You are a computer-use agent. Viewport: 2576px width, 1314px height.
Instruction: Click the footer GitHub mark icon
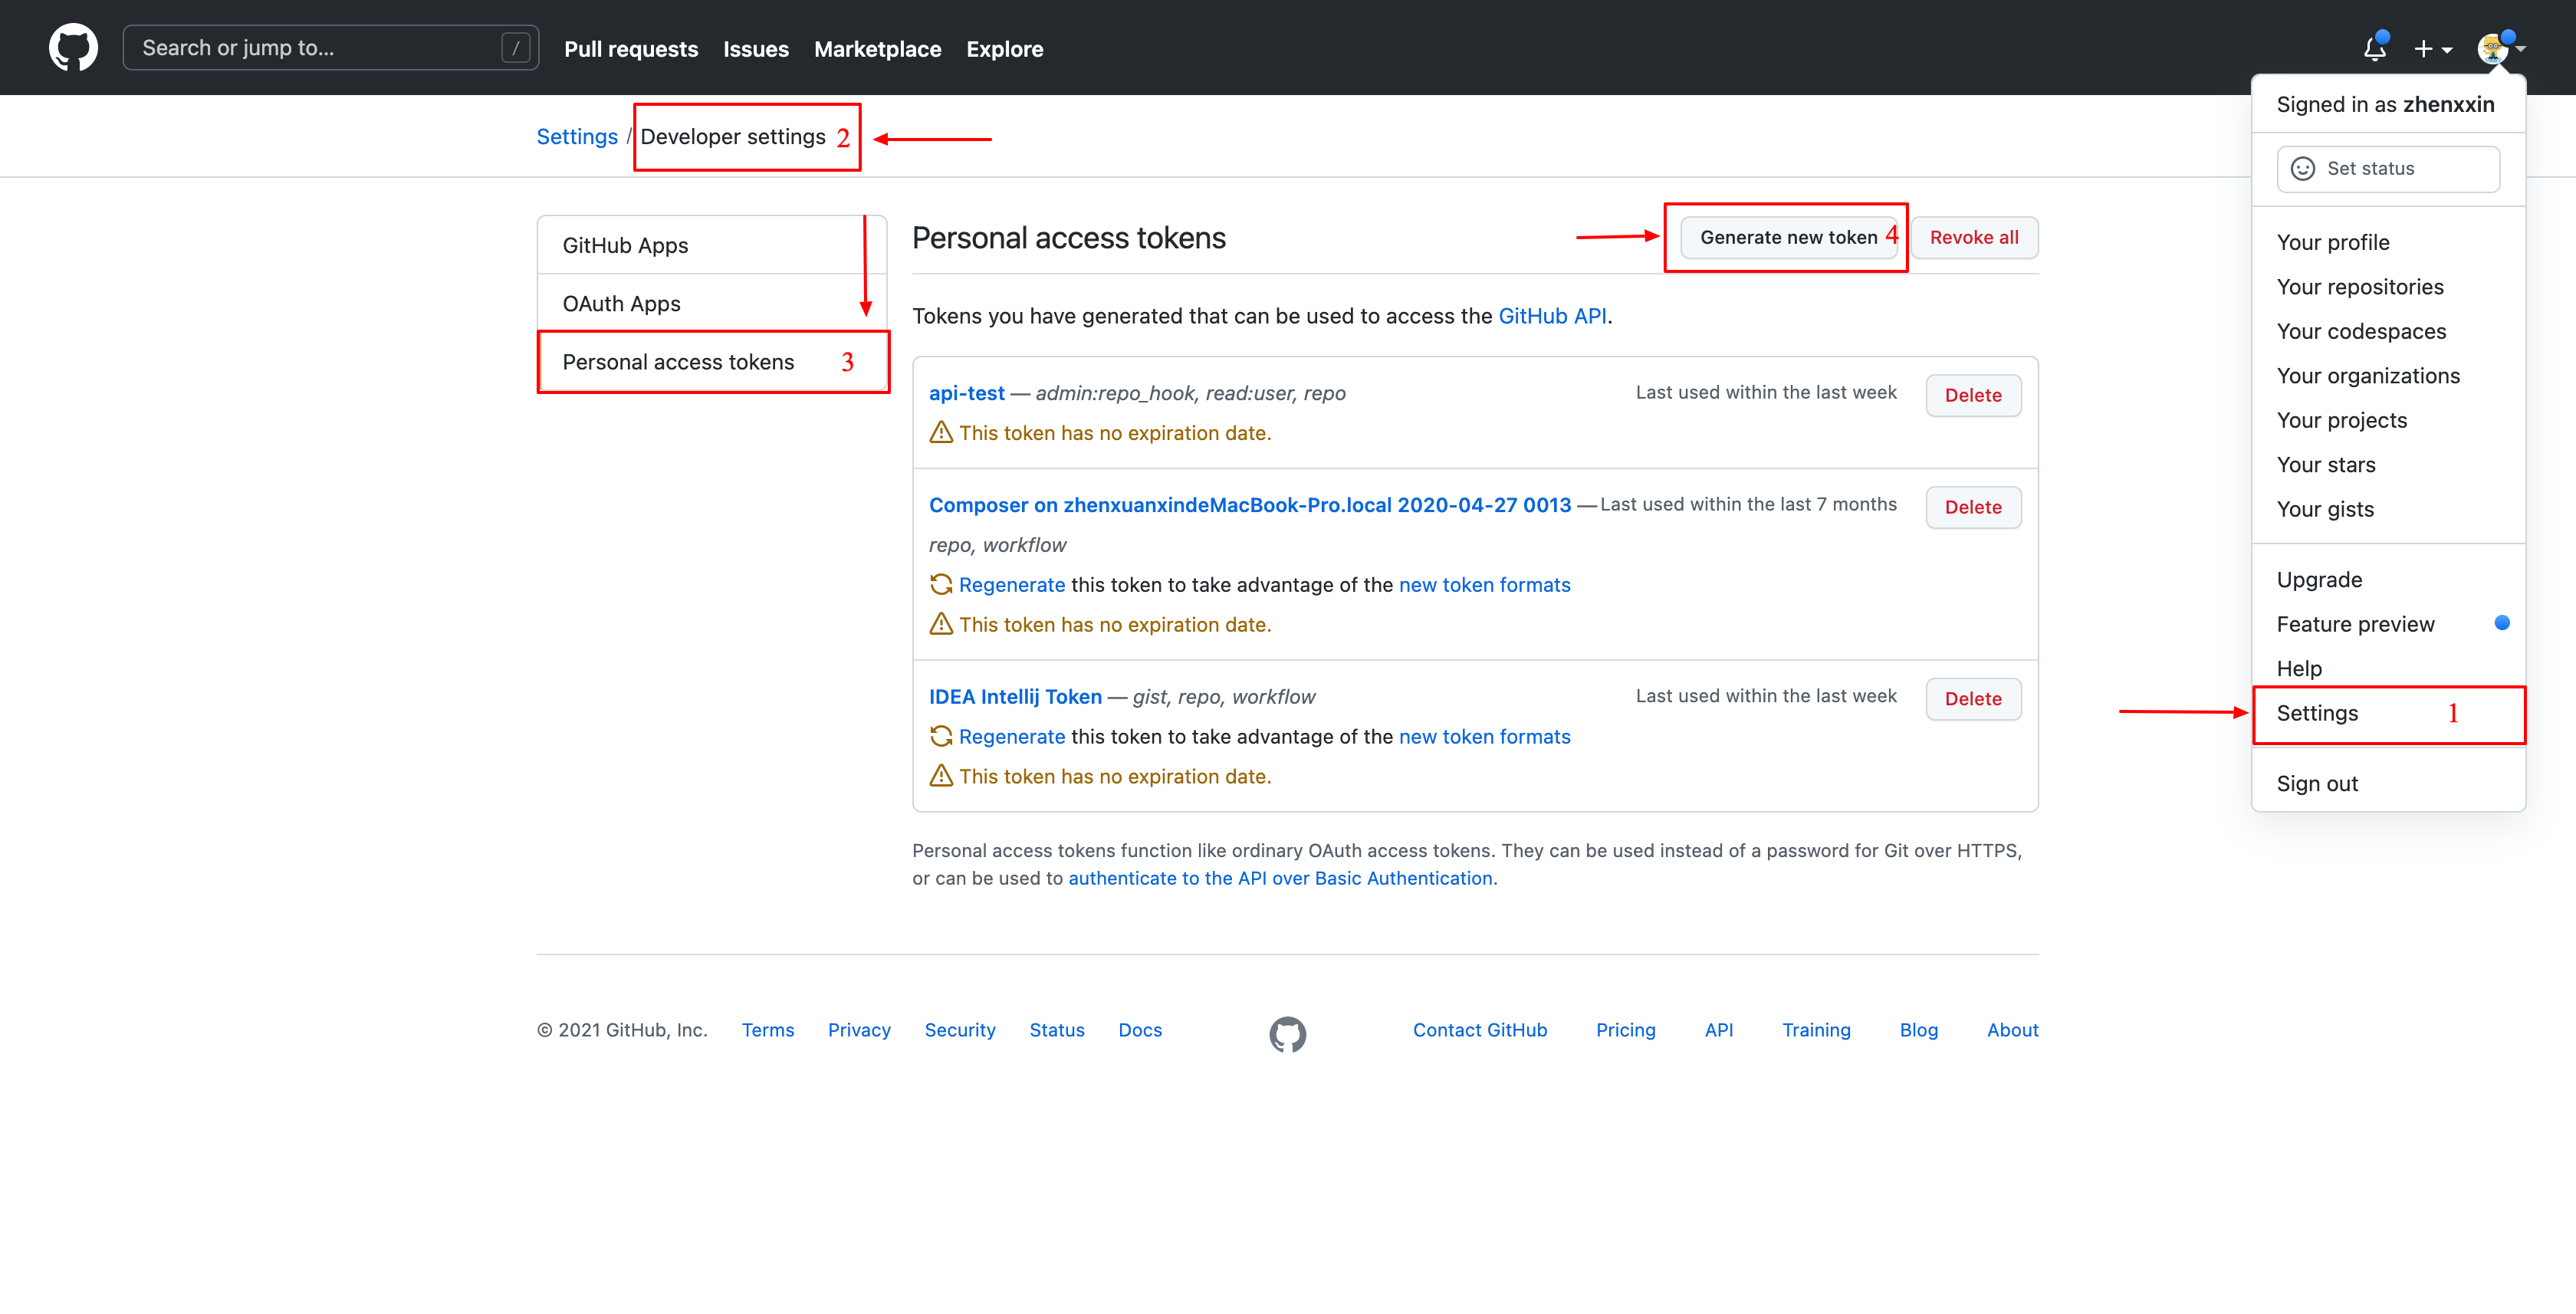(x=1287, y=1034)
